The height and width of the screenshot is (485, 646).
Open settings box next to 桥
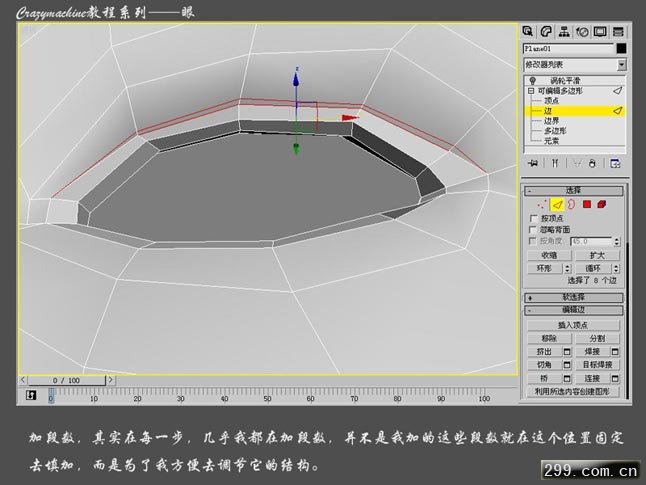pyautogui.click(x=567, y=378)
